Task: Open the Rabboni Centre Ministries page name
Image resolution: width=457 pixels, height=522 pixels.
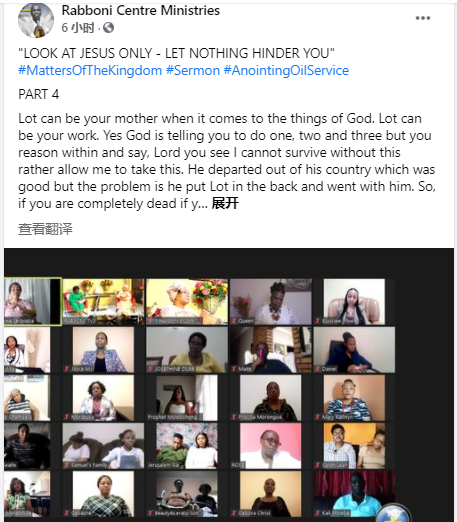Action: point(141,10)
